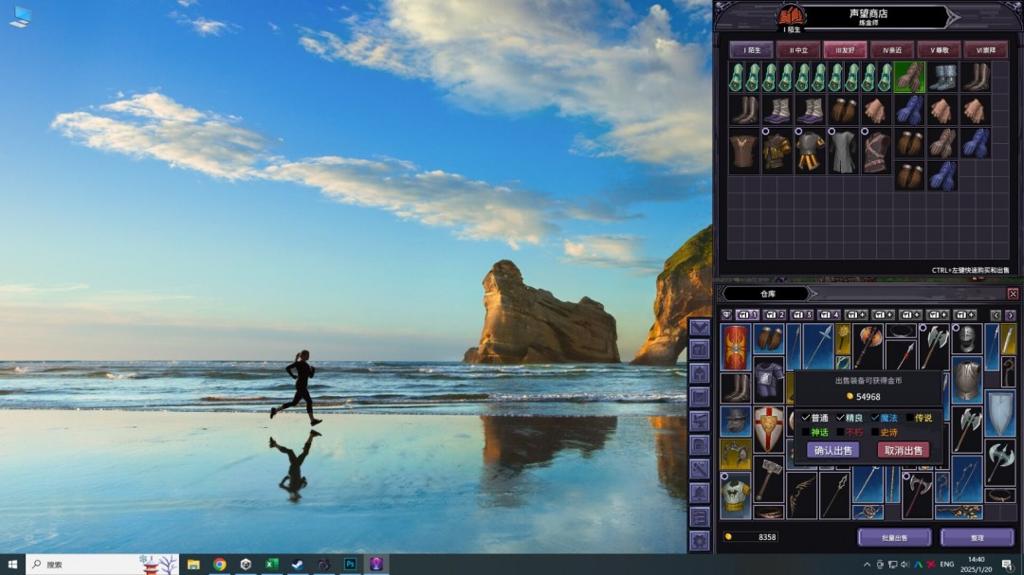
Task: Open warehouse bag tab 3
Action: [x=802, y=315]
